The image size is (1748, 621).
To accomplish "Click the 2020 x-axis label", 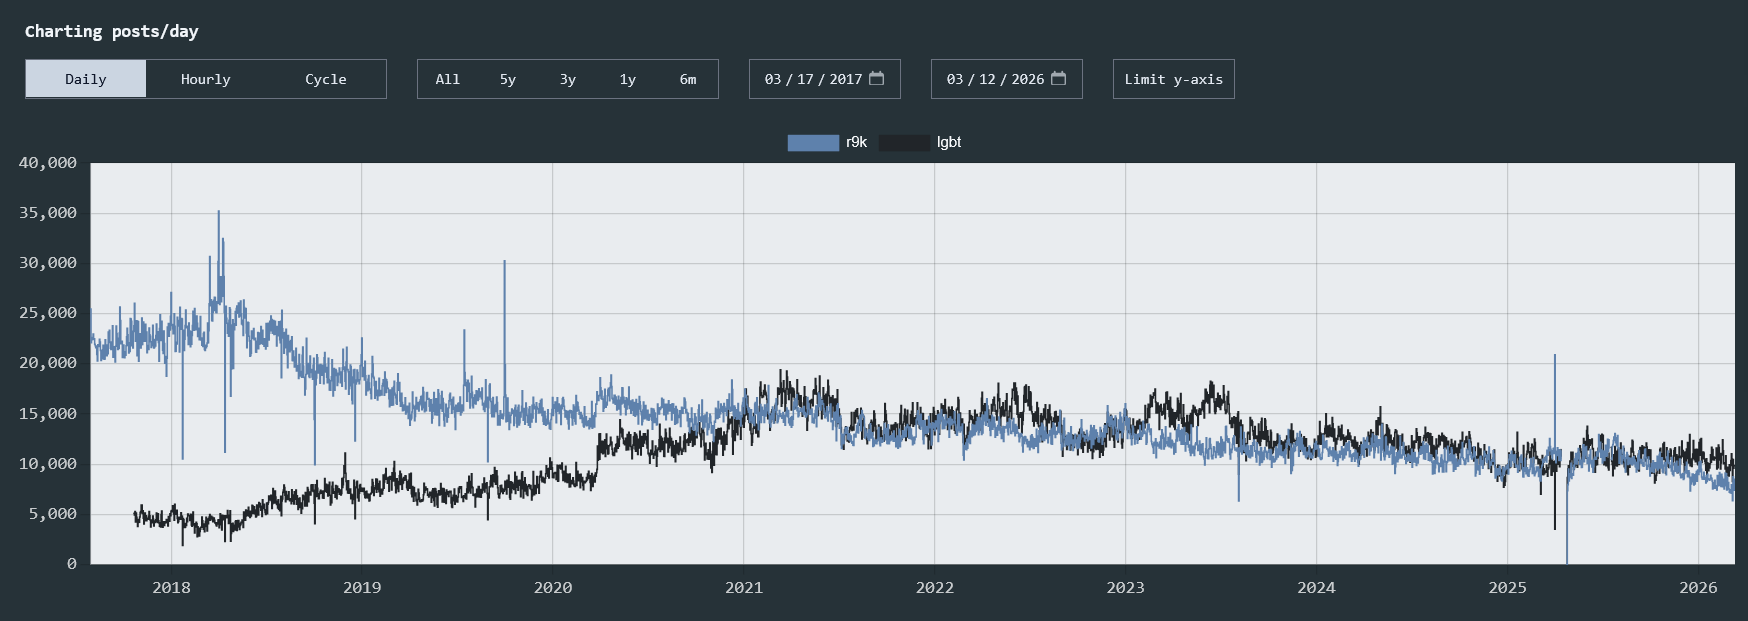I will click(553, 587).
